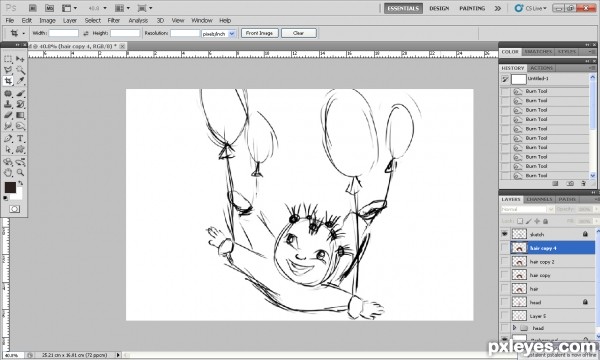
Task: Select the 3D Camera Orbit tool
Action: tap(20, 162)
